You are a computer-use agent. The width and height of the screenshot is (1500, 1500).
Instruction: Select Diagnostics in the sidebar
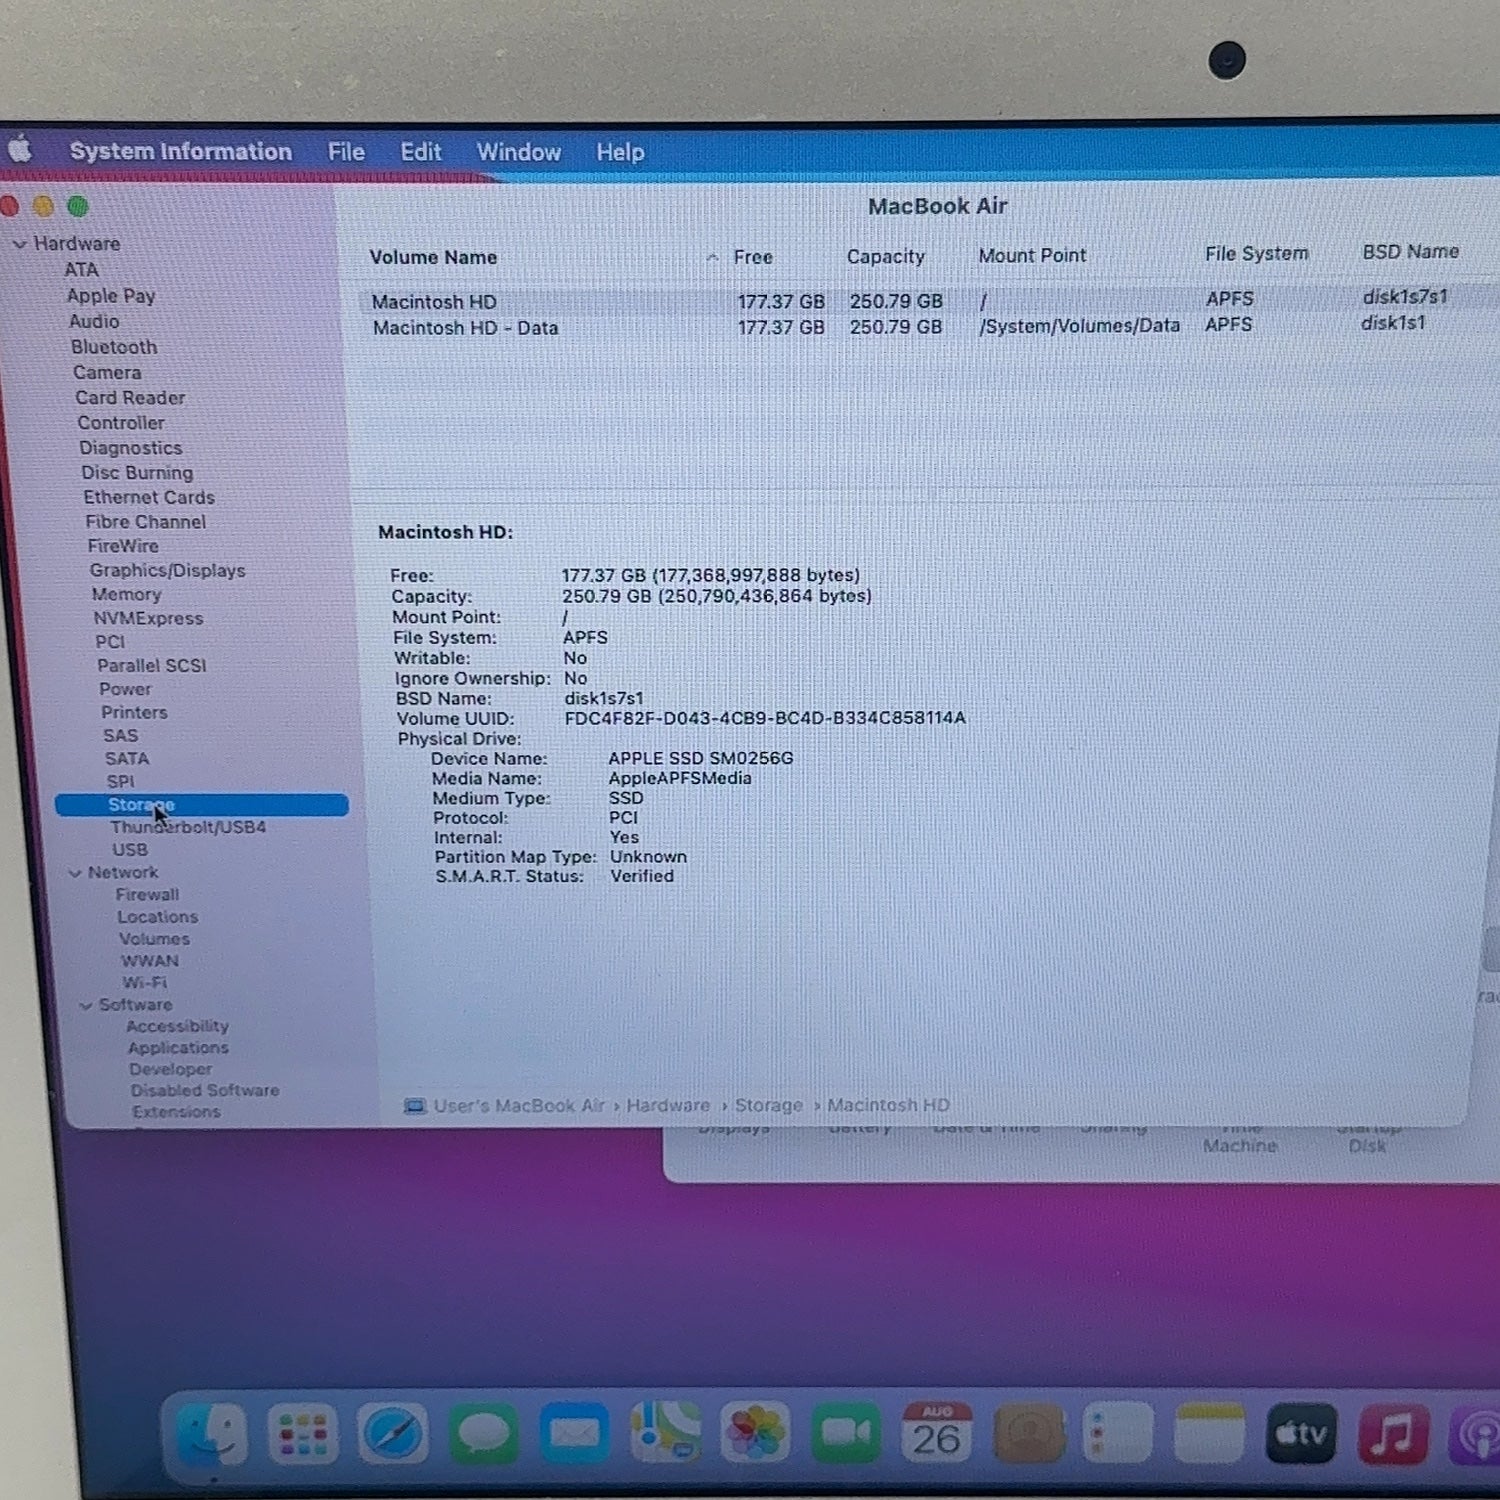(x=131, y=448)
